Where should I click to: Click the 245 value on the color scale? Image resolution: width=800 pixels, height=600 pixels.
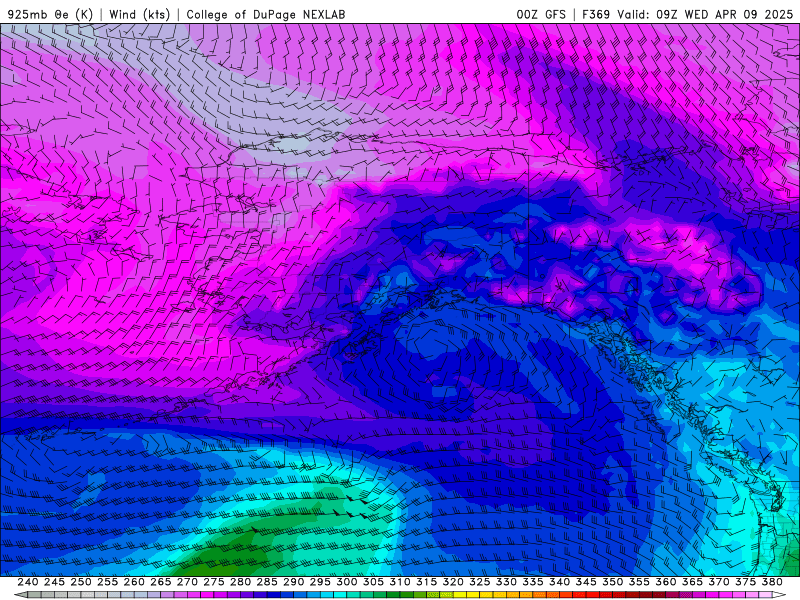tap(54, 582)
